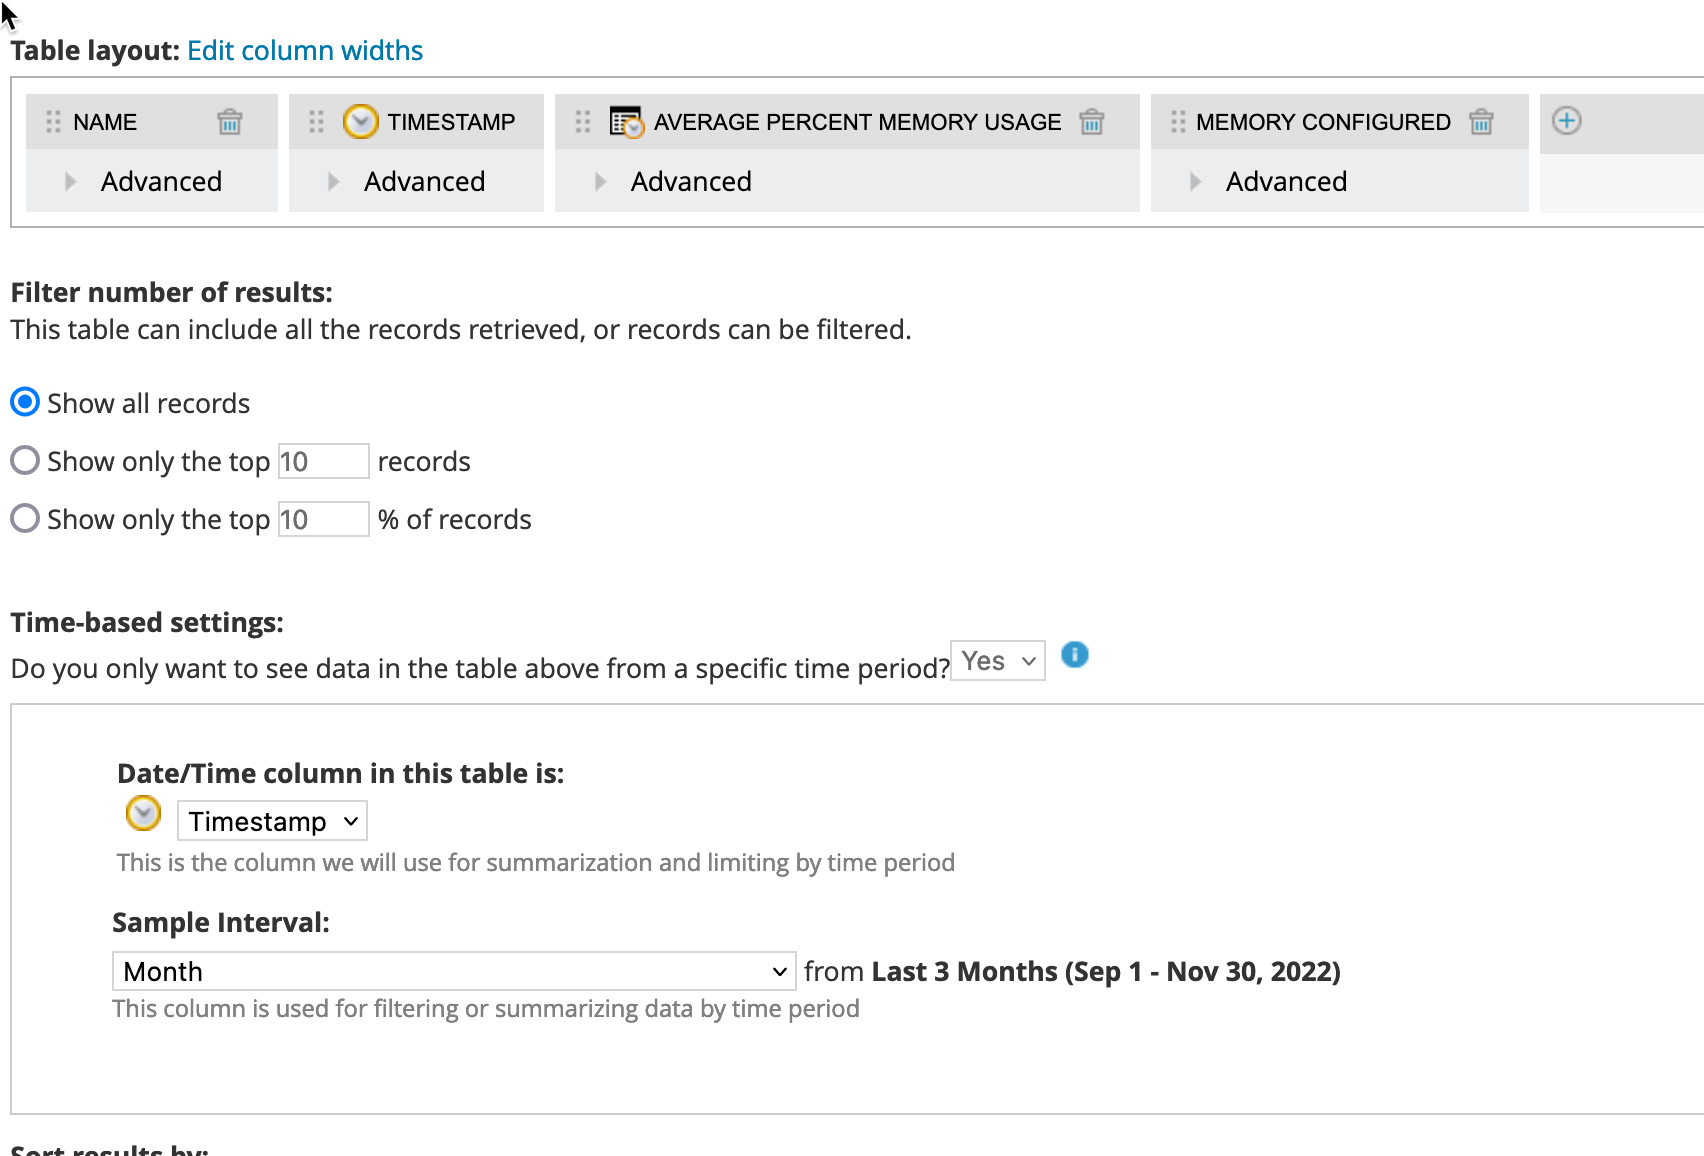Open the Yes time period dropdown
The image size is (1704, 1156).
997,661
